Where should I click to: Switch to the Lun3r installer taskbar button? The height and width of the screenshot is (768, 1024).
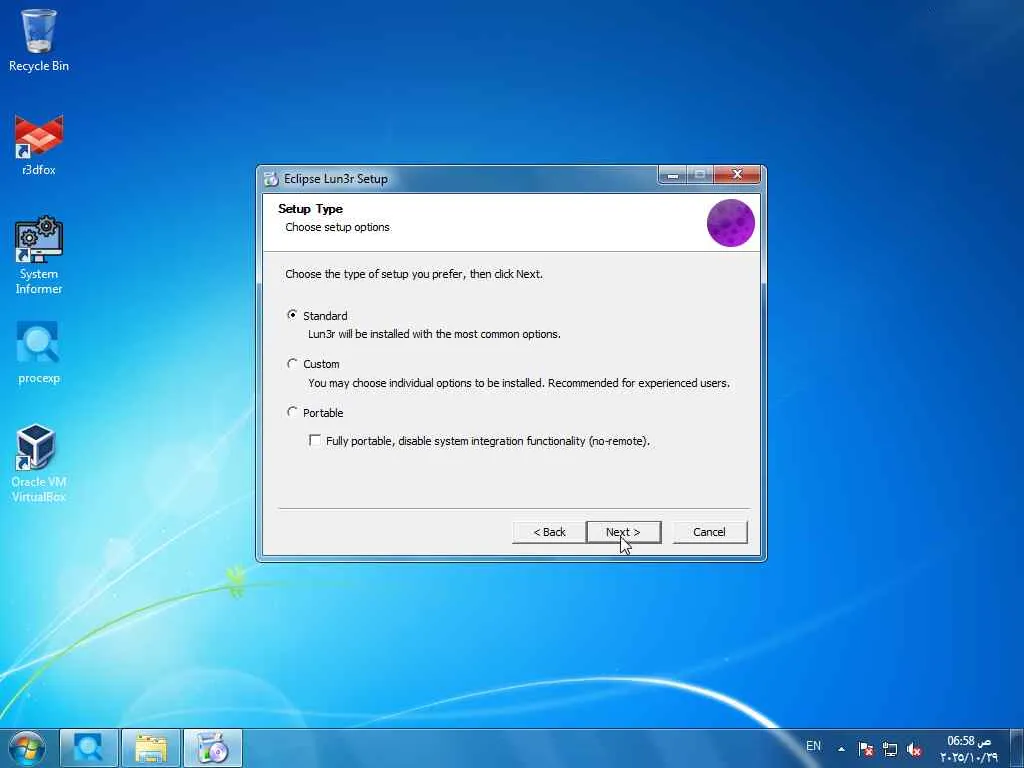point(212,748)
